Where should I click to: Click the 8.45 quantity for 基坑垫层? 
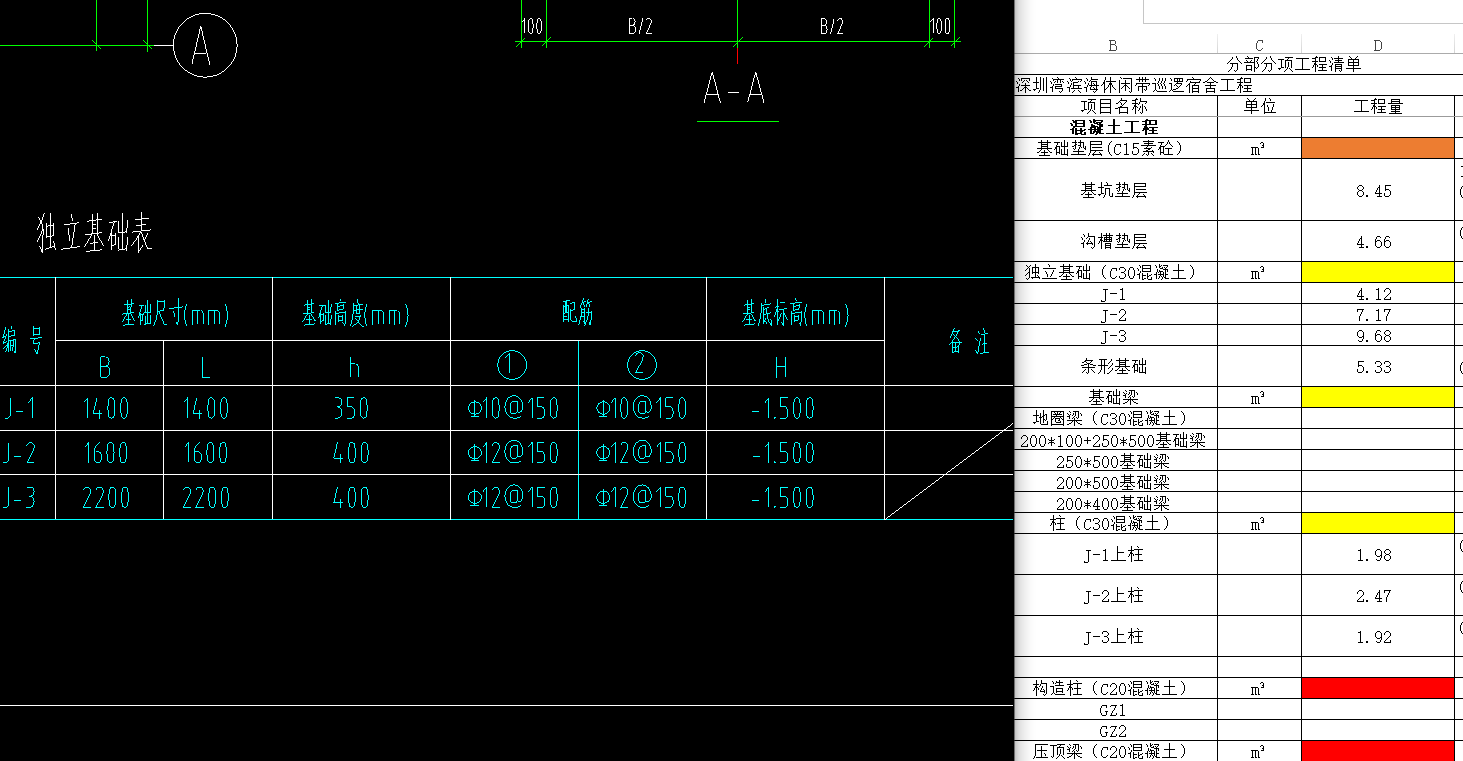tap(1378, 190)
